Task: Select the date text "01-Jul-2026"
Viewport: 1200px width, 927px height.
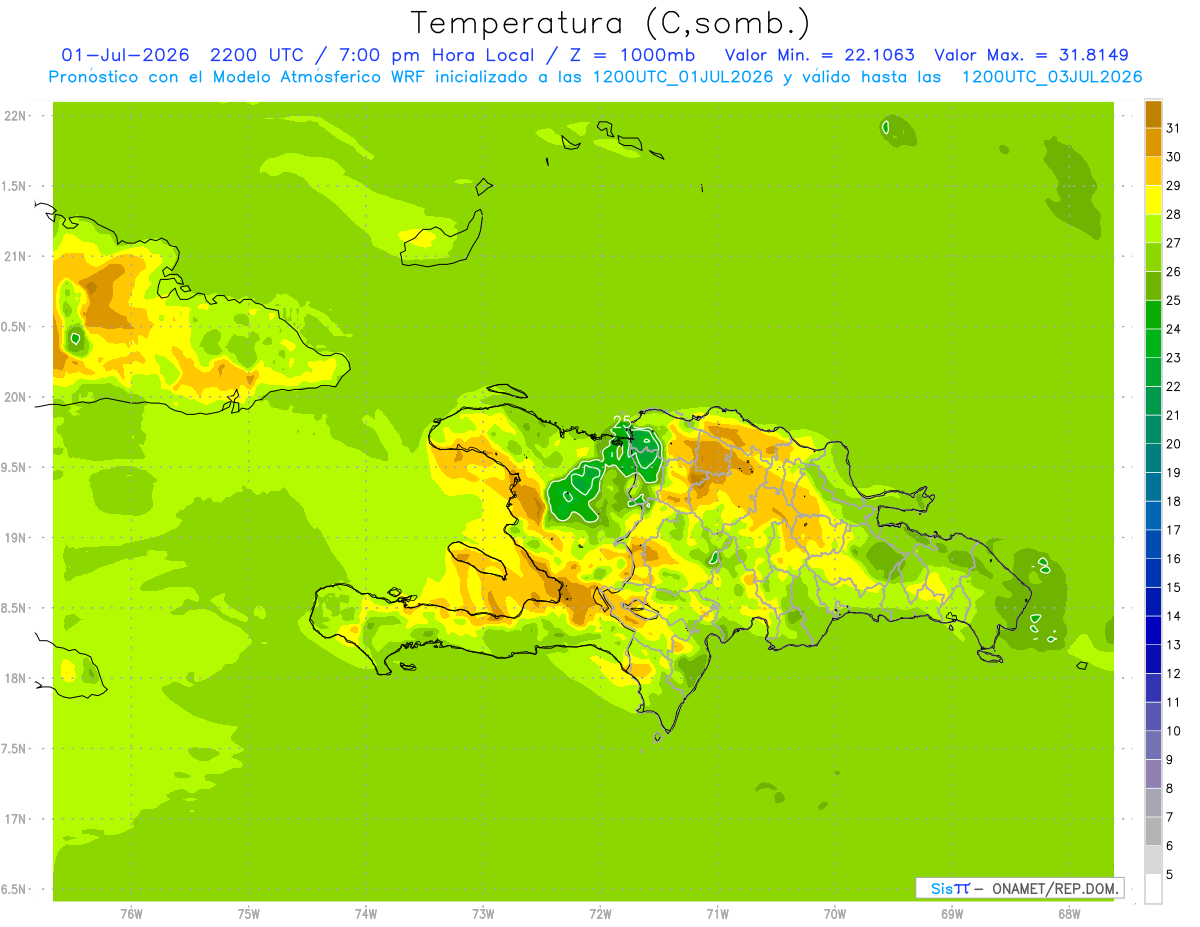Action: 125,55
